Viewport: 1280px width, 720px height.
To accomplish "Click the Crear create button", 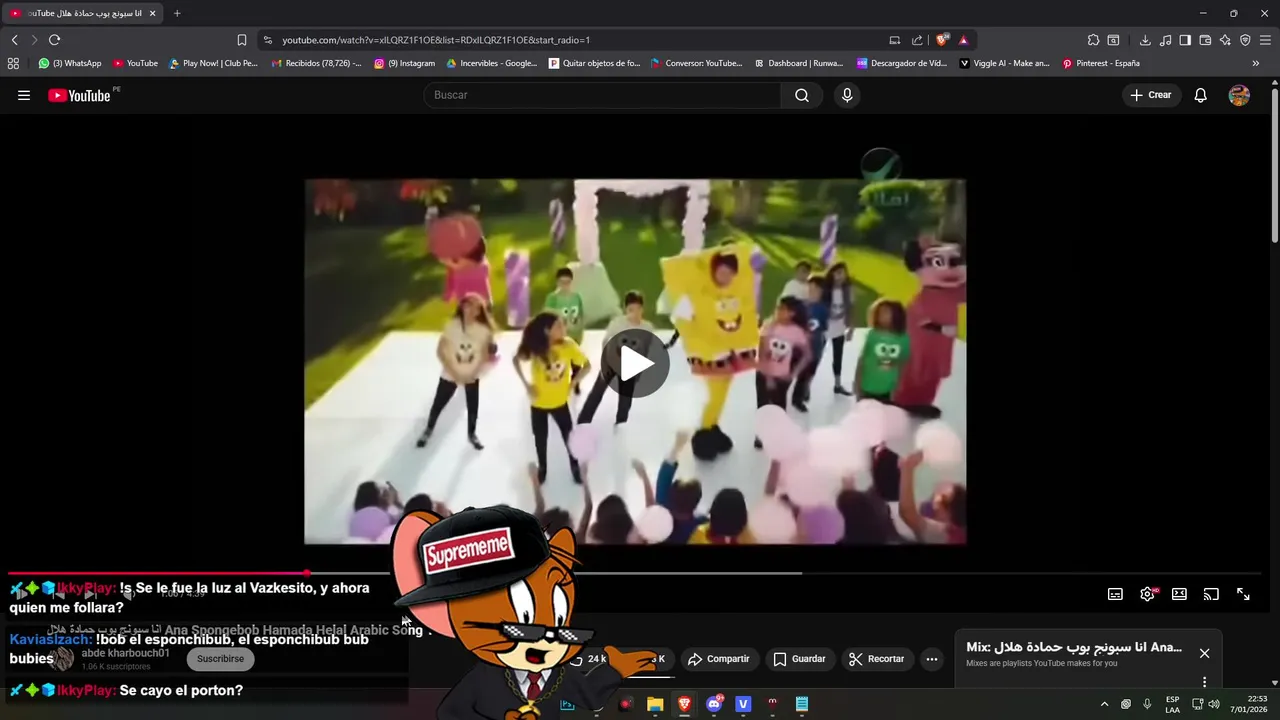I will (1151, 95).
